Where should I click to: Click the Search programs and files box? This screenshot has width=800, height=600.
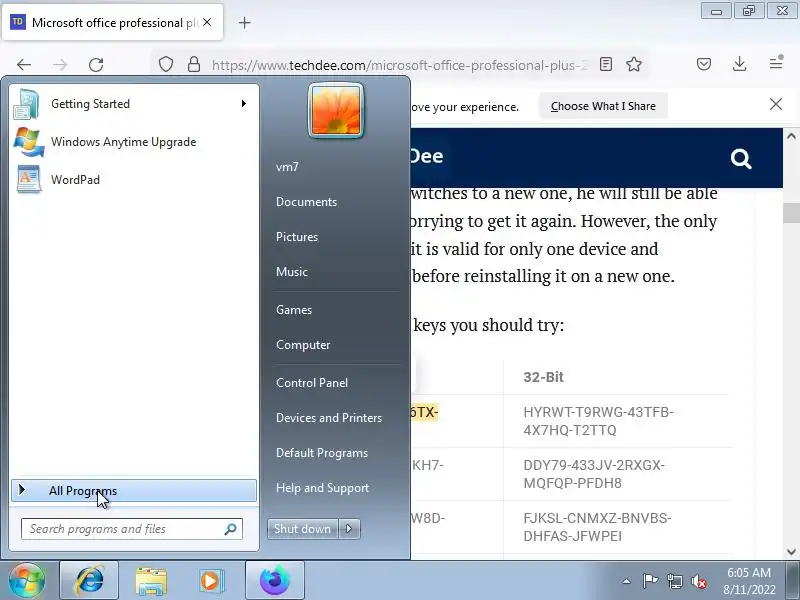(132, 529)
